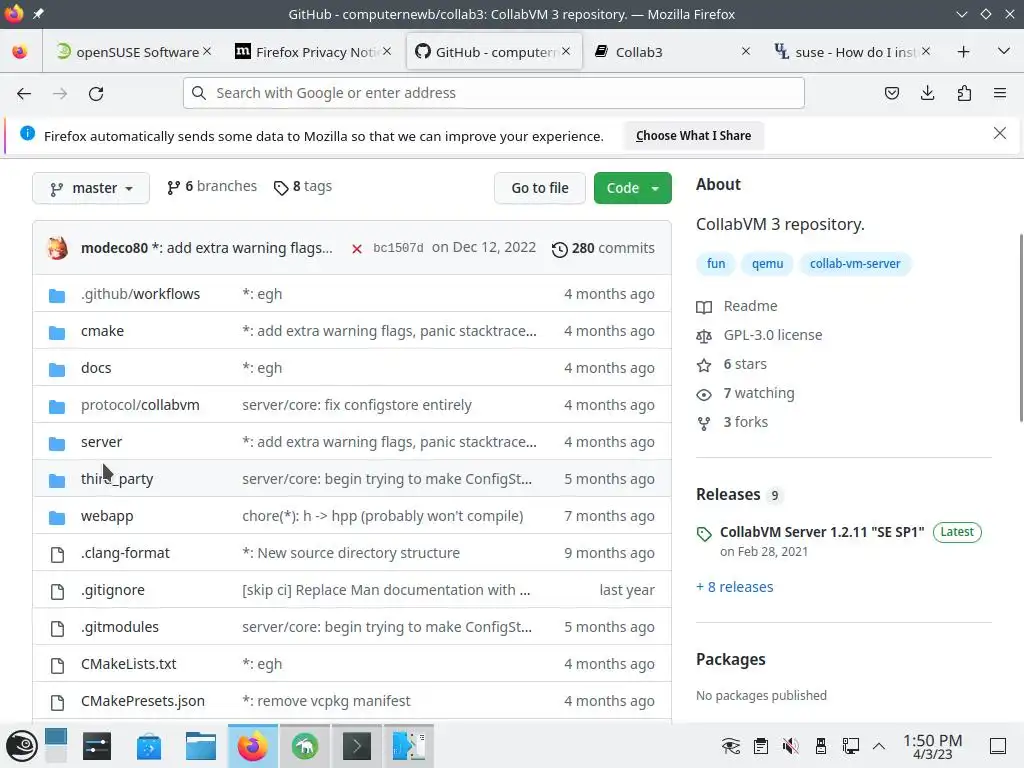Screen dimensions: 1024x768
Task: Open the Firefox hamburger menu
Action: coord(1000,93)
